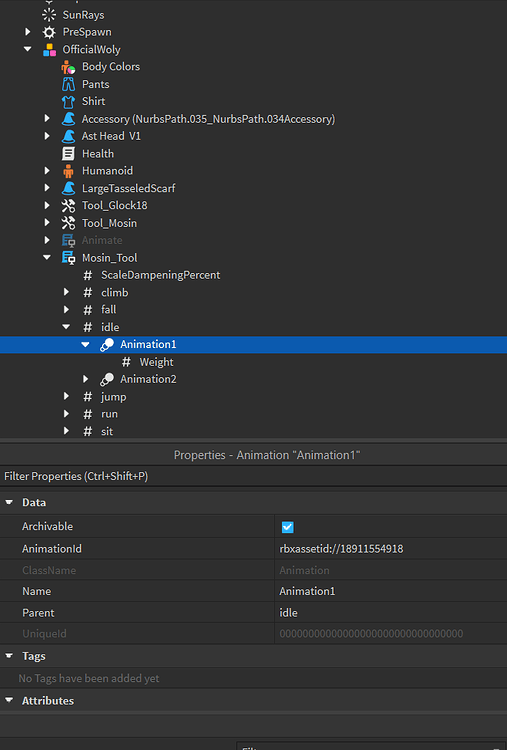Click the Parent property value idle

[x=390, y=613]
